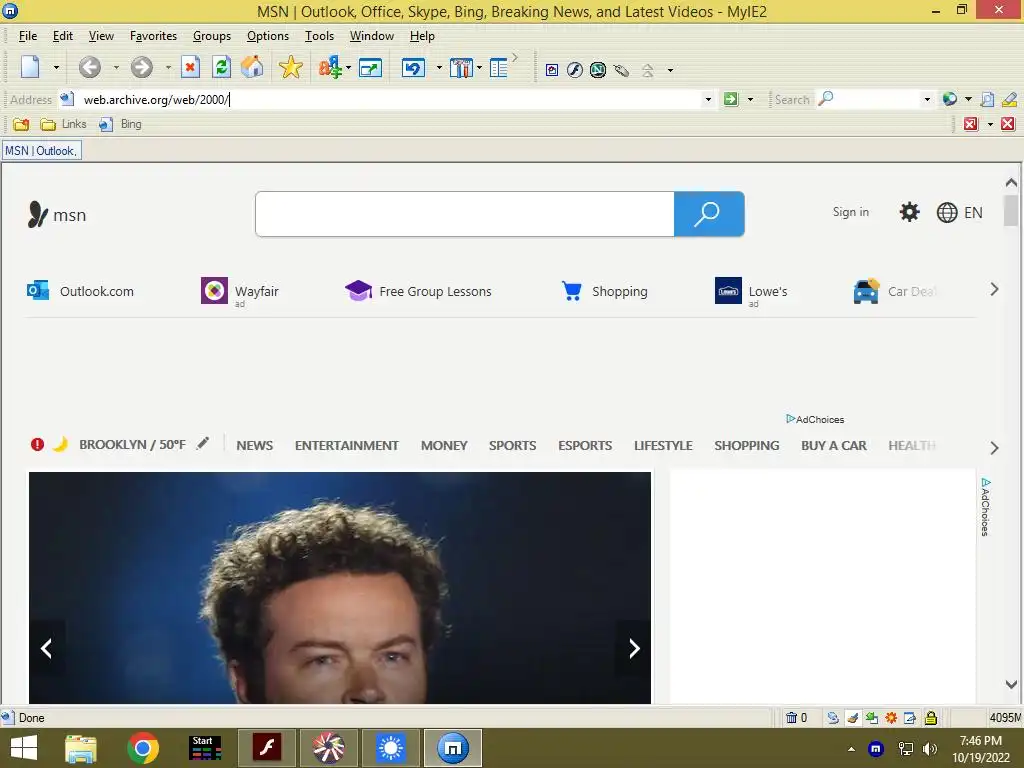1024x768 pixels.
Task: Open the Back button history dropdown arrow
Action: [116, 67]
